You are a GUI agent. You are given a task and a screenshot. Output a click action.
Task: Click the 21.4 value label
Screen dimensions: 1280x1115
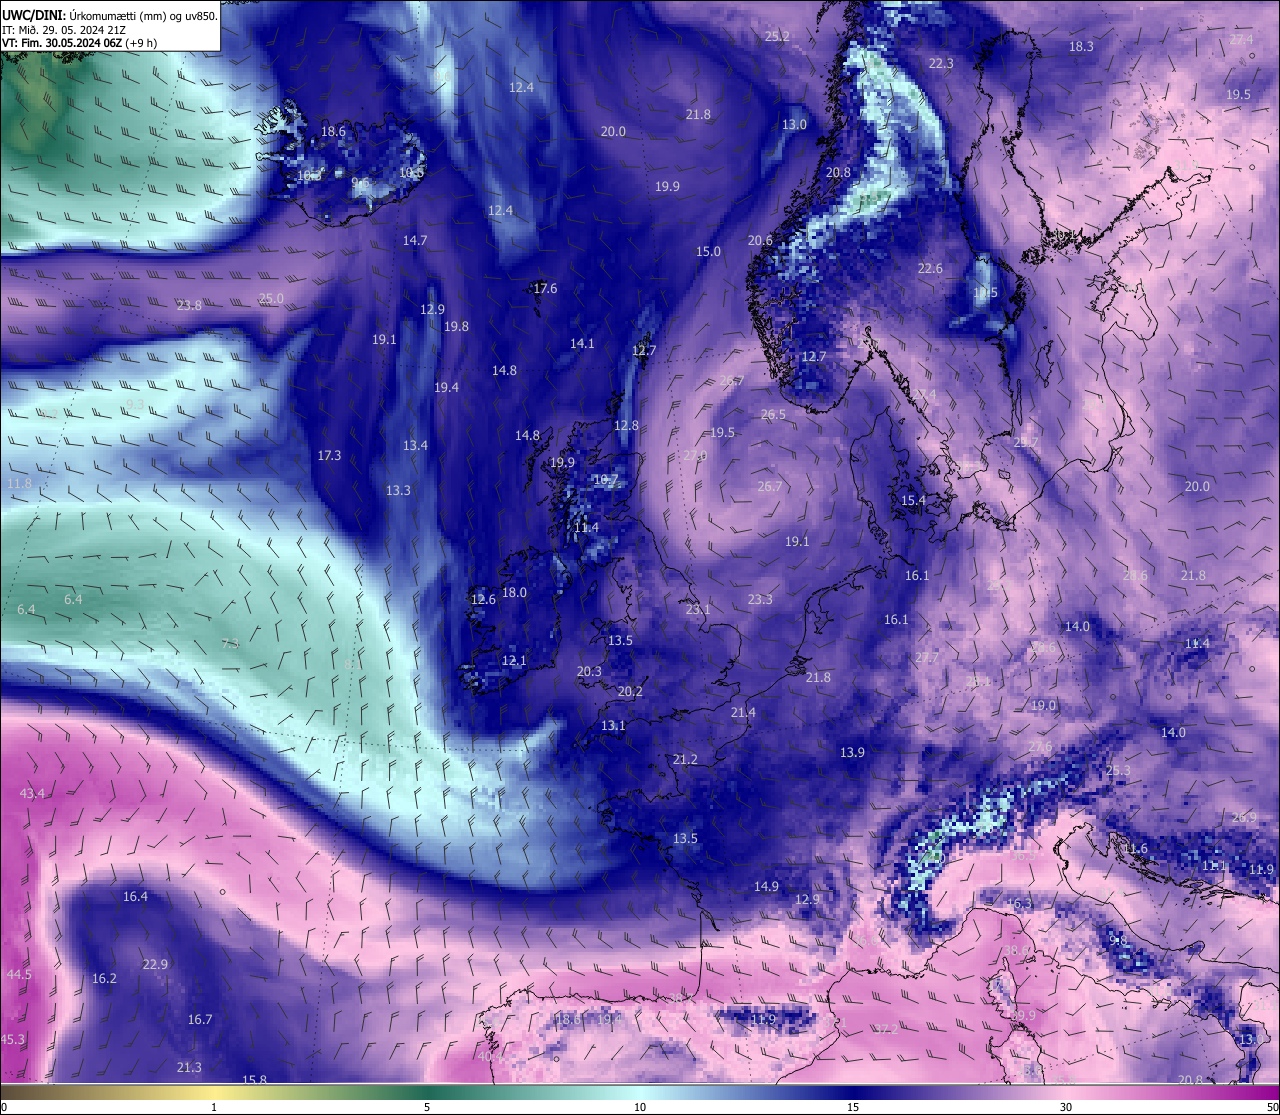coord(743,712)
